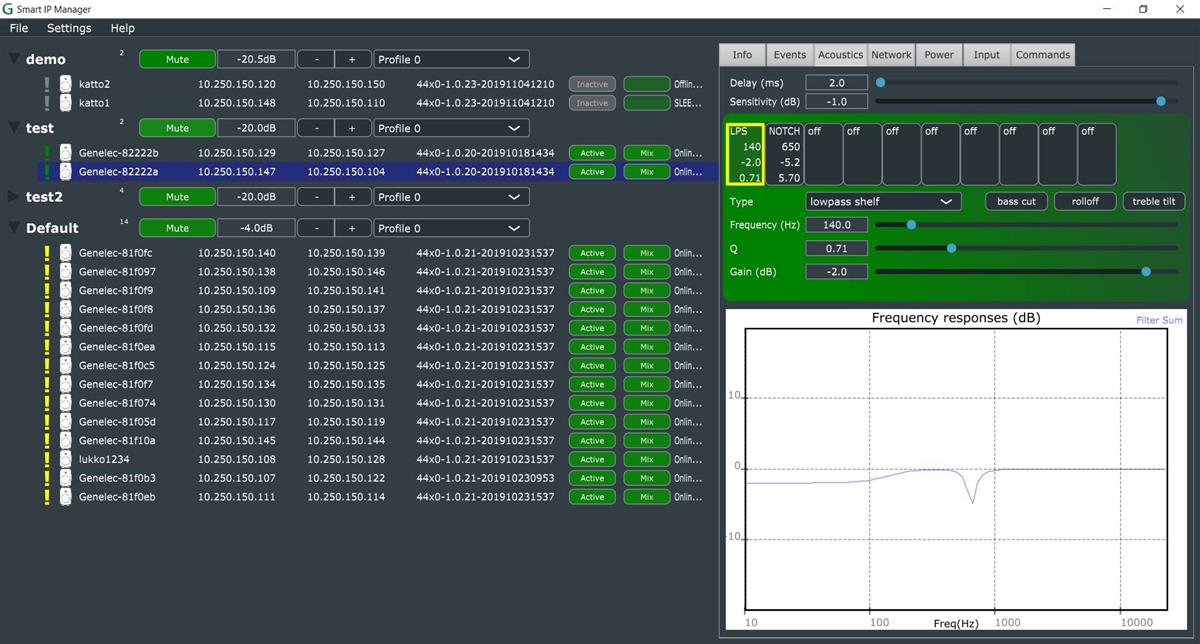
Task: Open Profile dropdown for the demo group
Action: coord(451,60)
